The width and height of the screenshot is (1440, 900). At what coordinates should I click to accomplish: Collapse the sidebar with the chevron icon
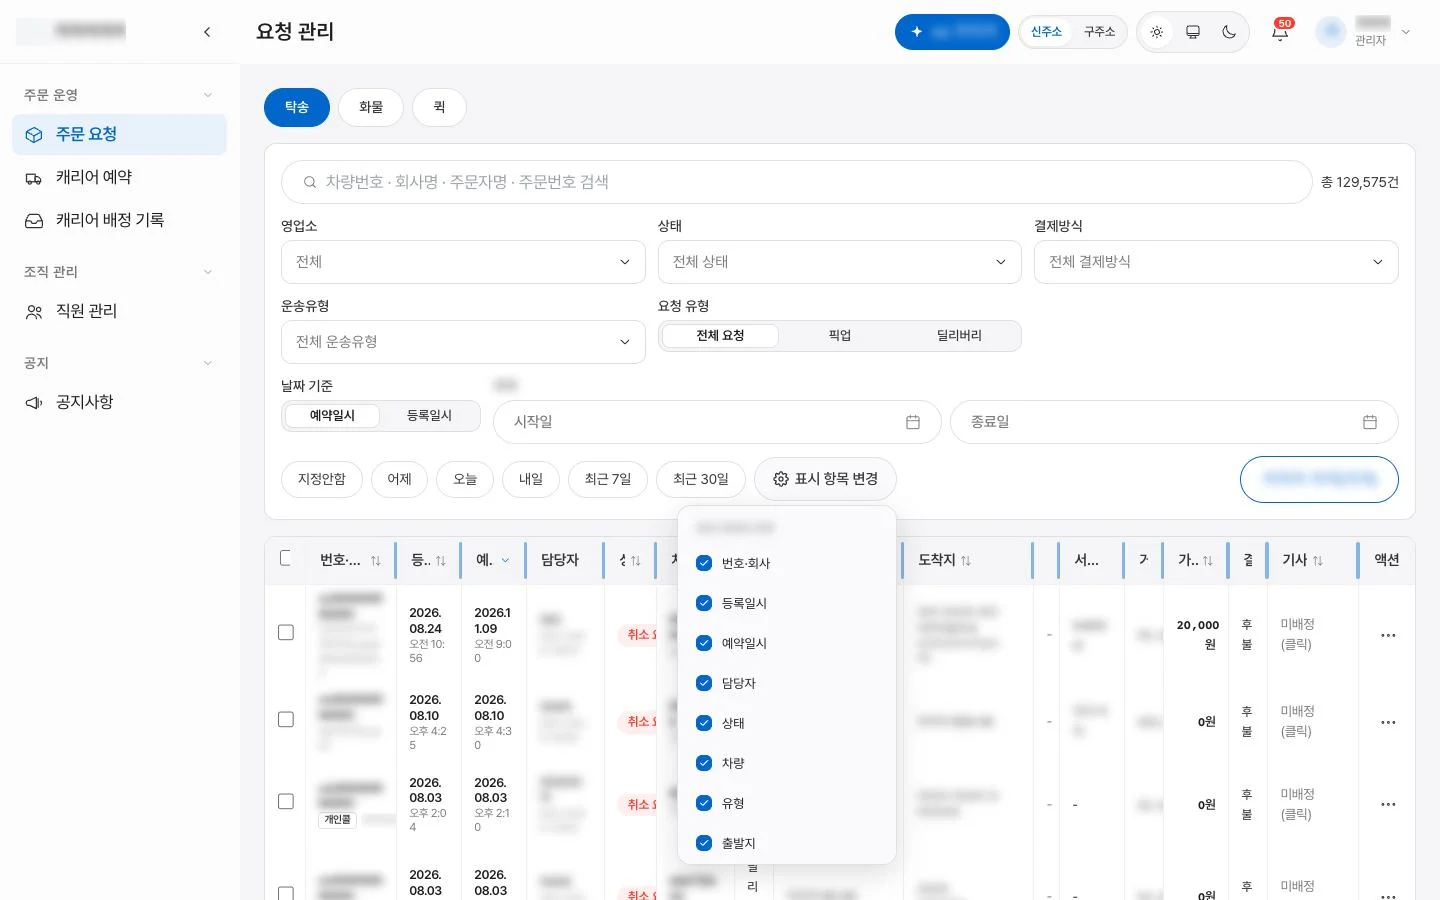click(x=207, y=32)
